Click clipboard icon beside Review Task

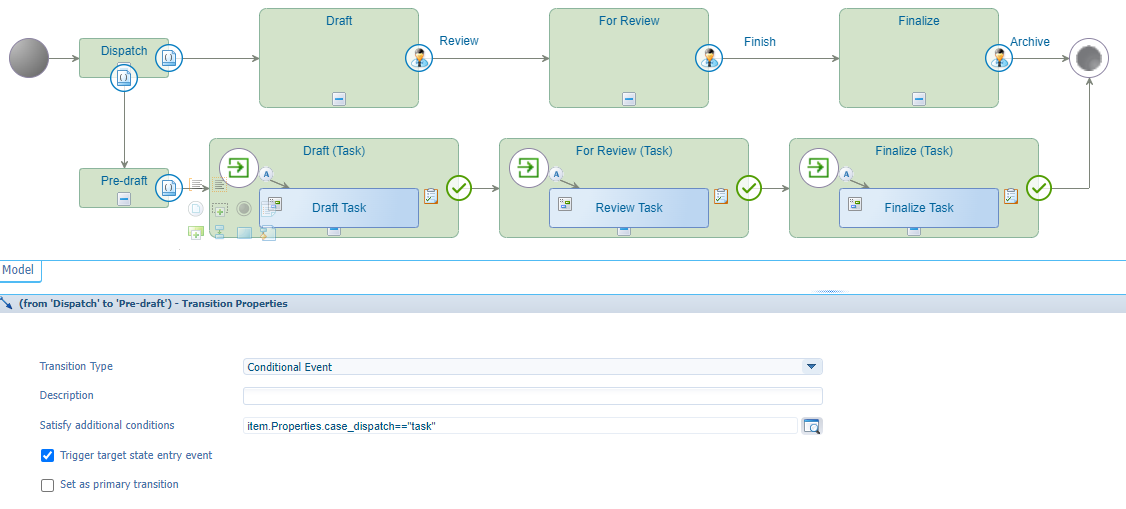click(721, 197)
